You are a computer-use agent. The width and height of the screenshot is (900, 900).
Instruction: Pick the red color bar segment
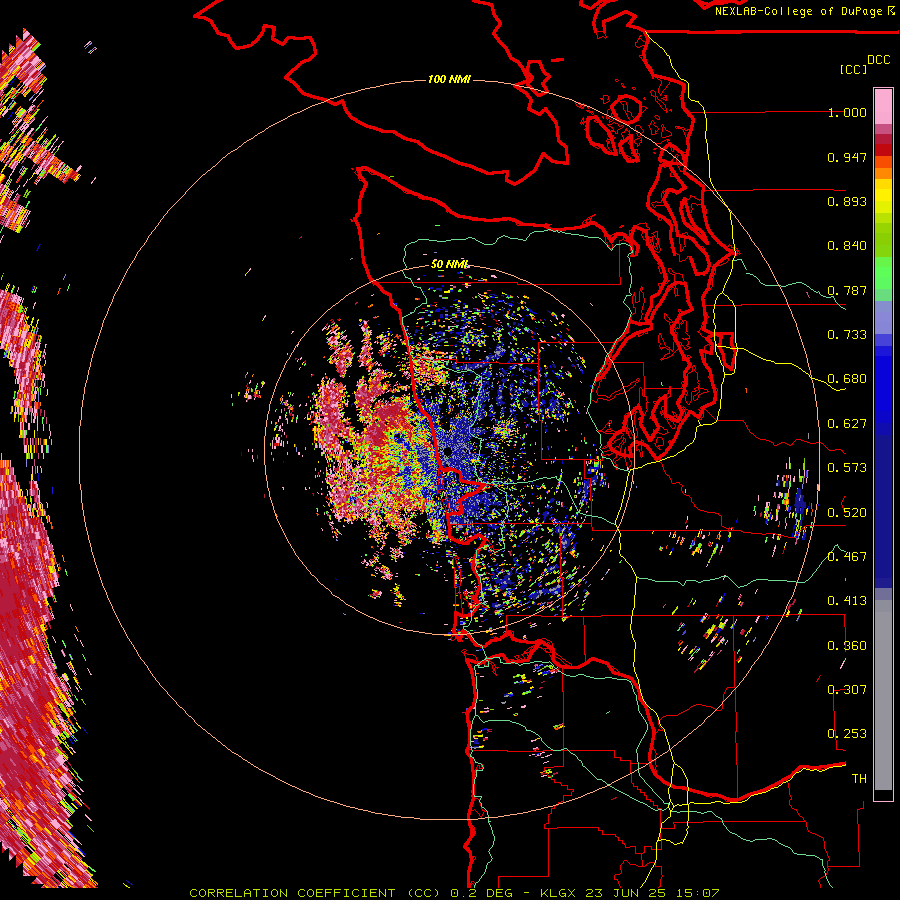(x=883, y=150)
